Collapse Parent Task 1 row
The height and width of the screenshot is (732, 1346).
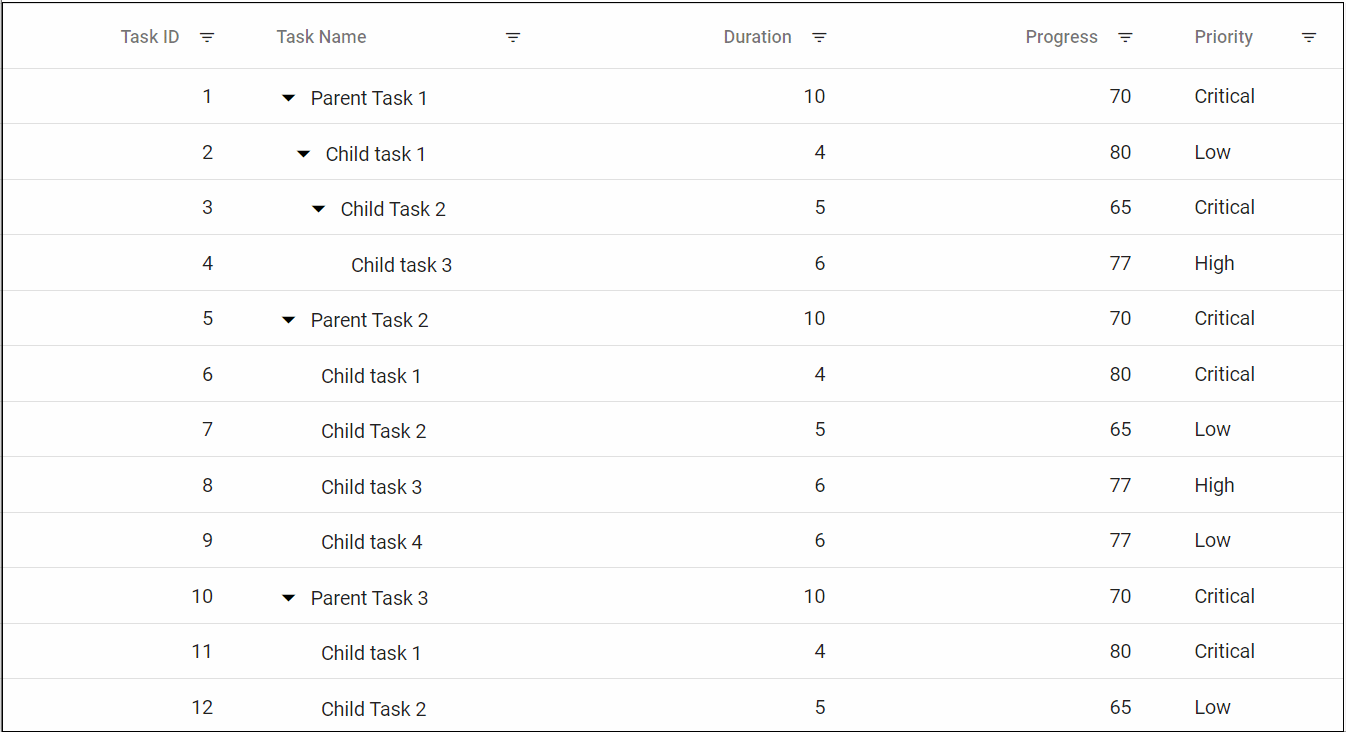(x=288, y=98)
